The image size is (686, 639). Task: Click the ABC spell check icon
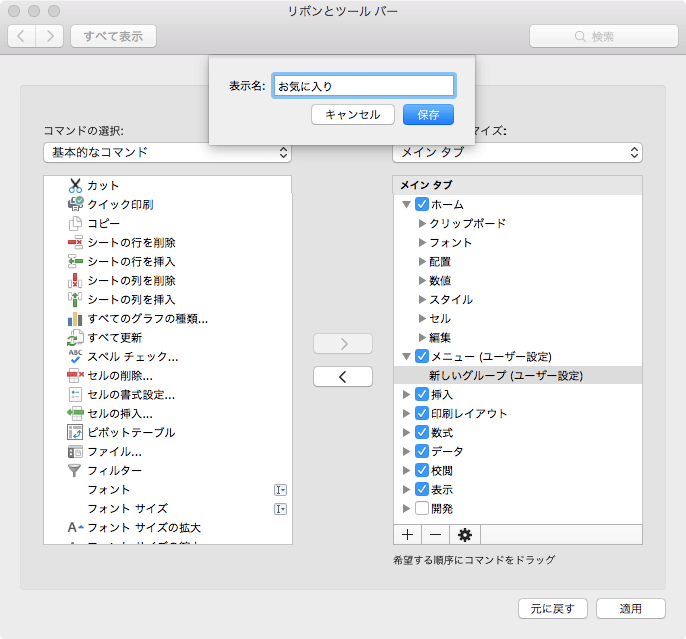pos(75,356)
